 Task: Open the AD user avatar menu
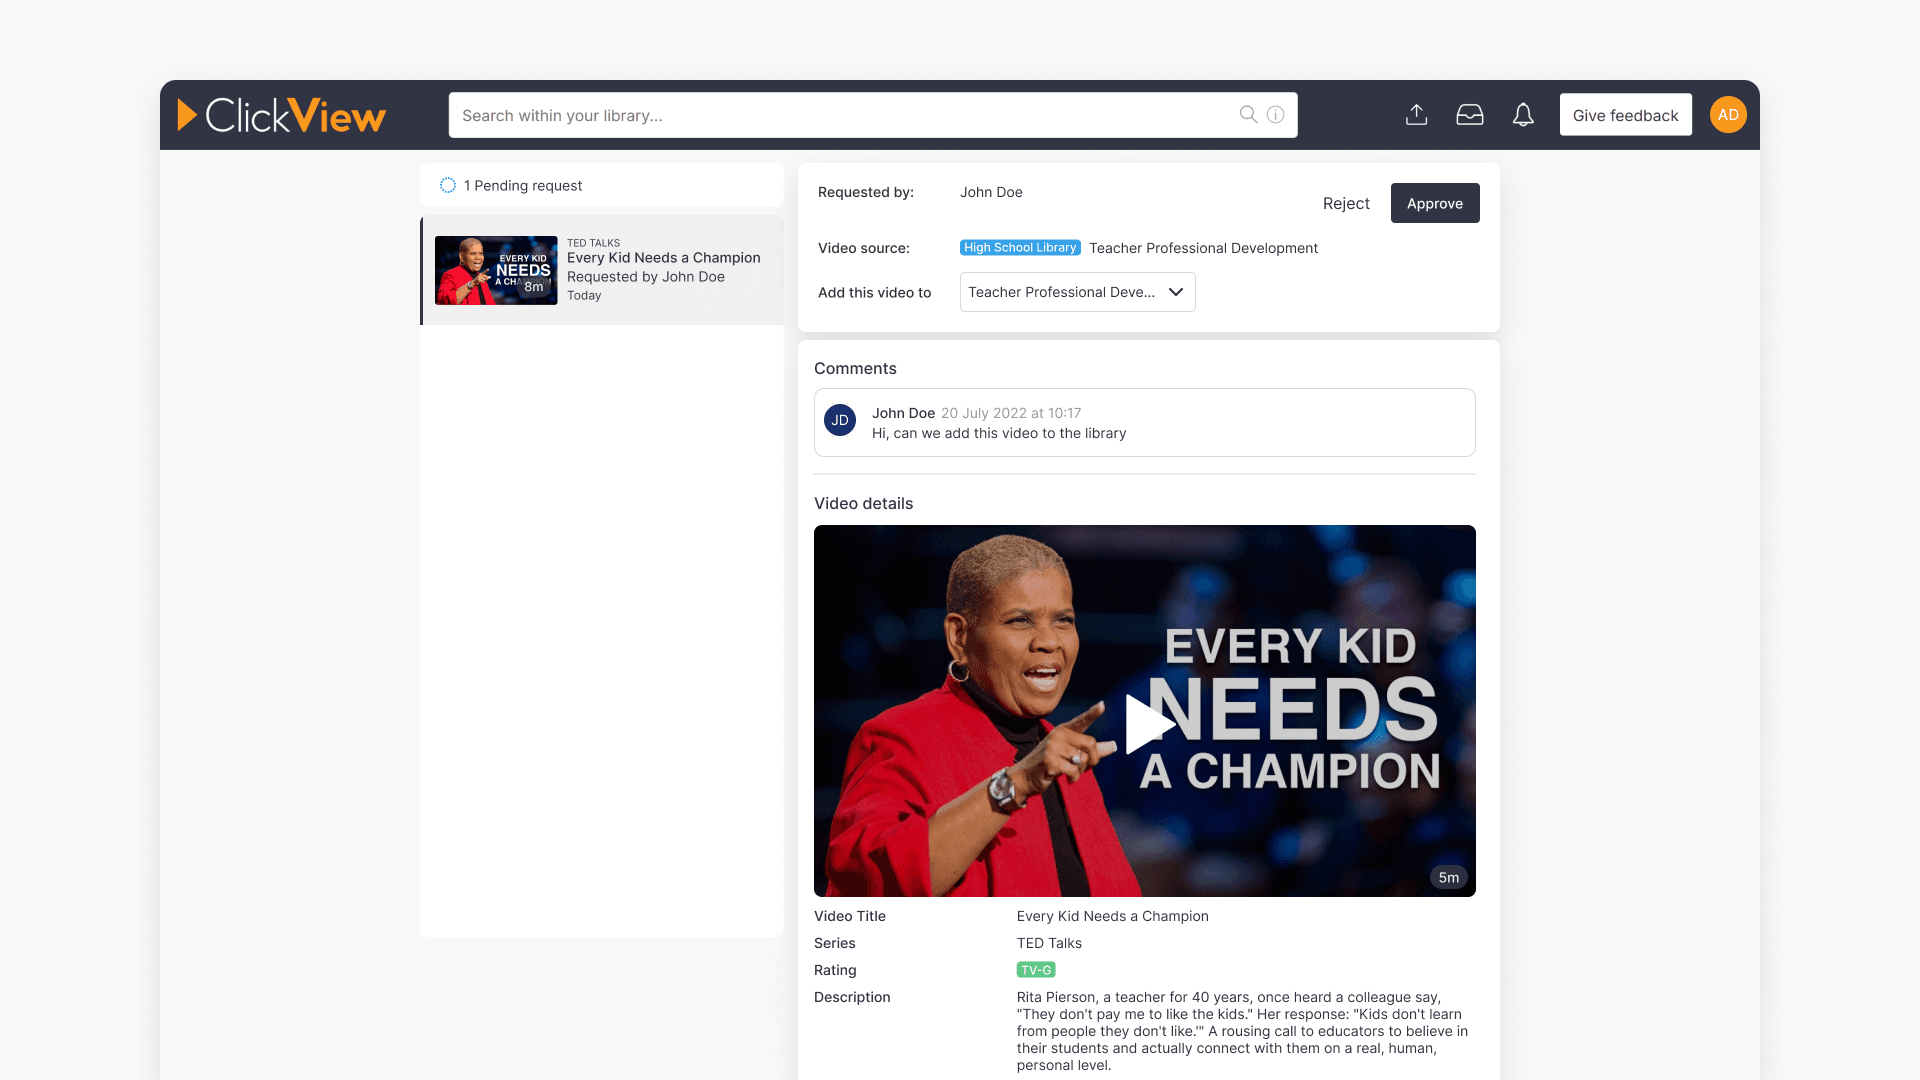pos(1728,114)
